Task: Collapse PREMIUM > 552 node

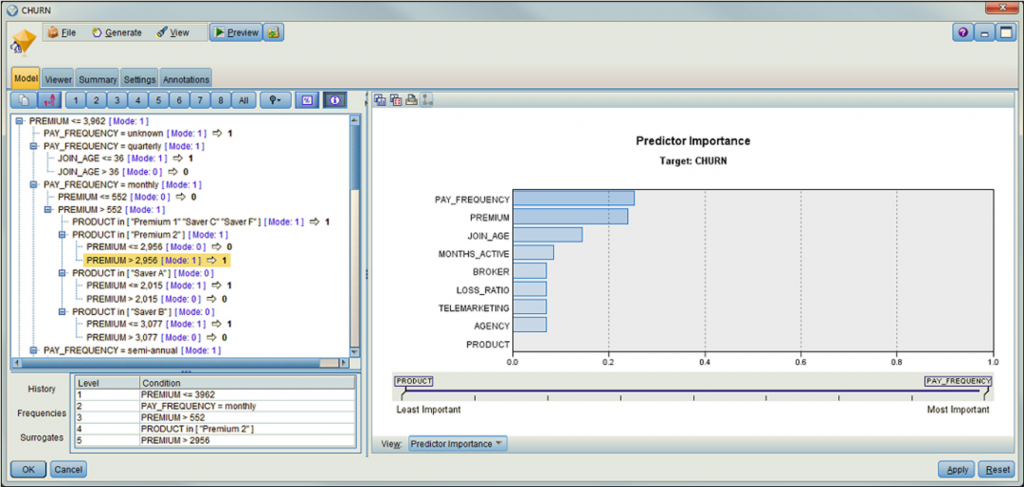Action: click(48, 210)
